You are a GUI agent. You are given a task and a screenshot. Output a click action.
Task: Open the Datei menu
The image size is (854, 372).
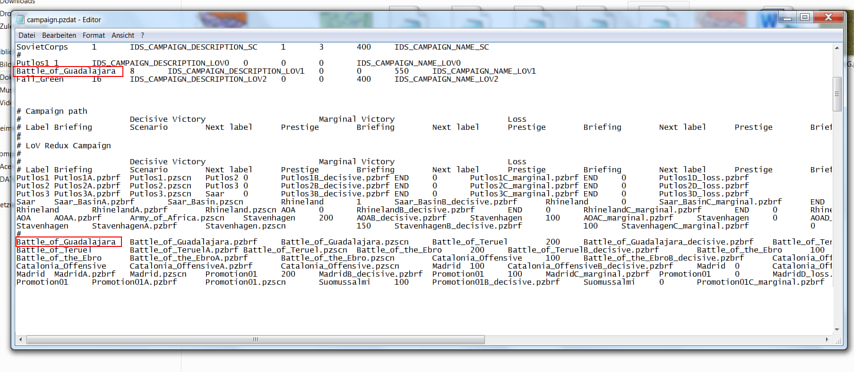tap(27, 35)
